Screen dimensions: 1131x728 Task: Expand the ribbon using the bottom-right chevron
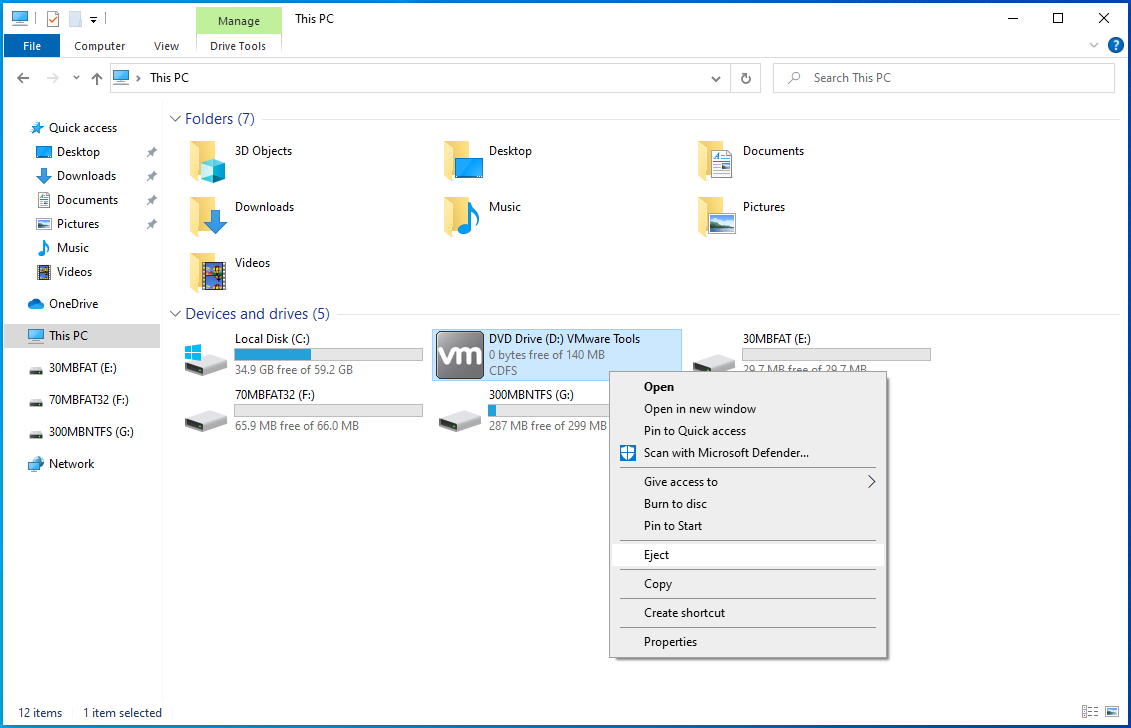(1094, 45)
